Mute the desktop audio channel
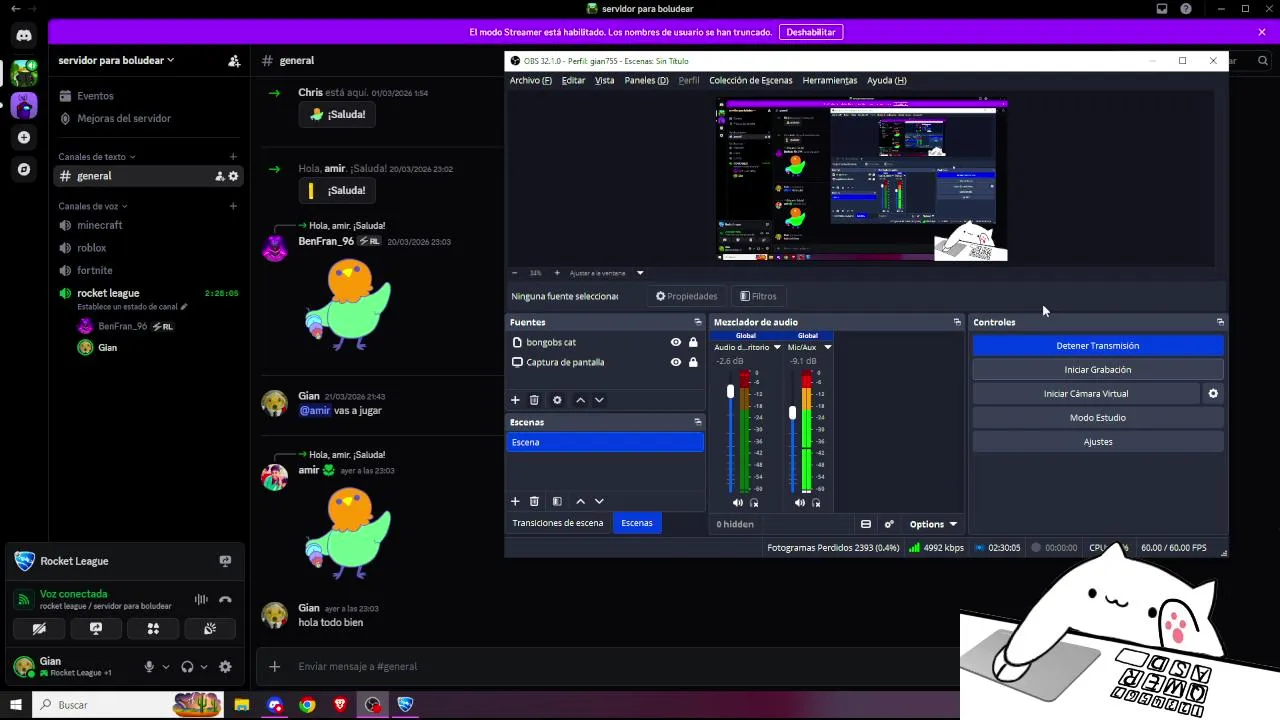Viewport: 1280px width, 720px height. pyautogui.click(x=738, y=503)
